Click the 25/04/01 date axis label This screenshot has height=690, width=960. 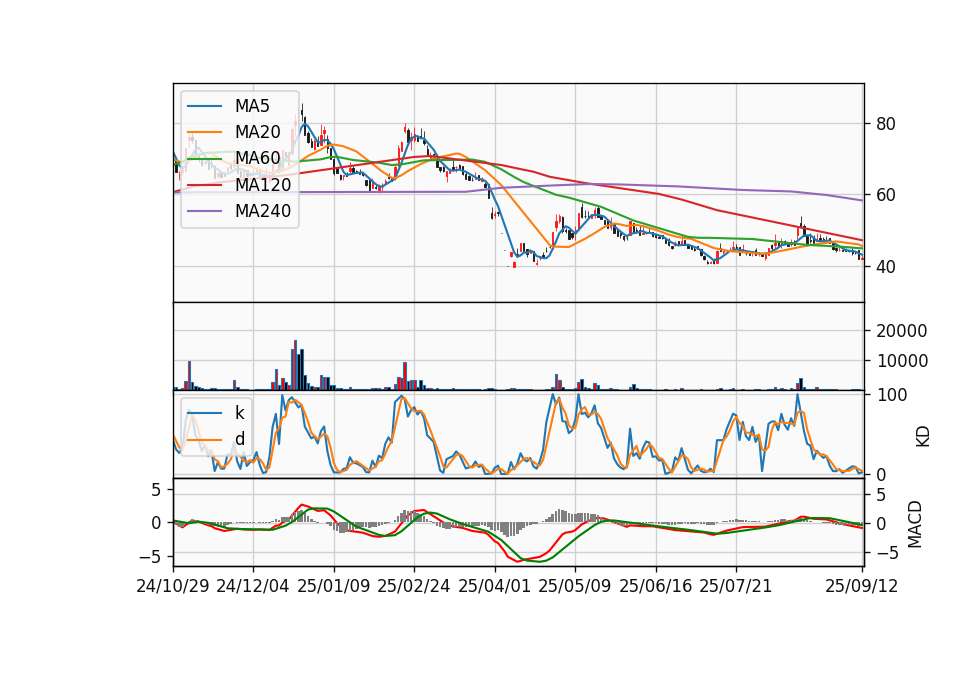click(x=495, y=586)
